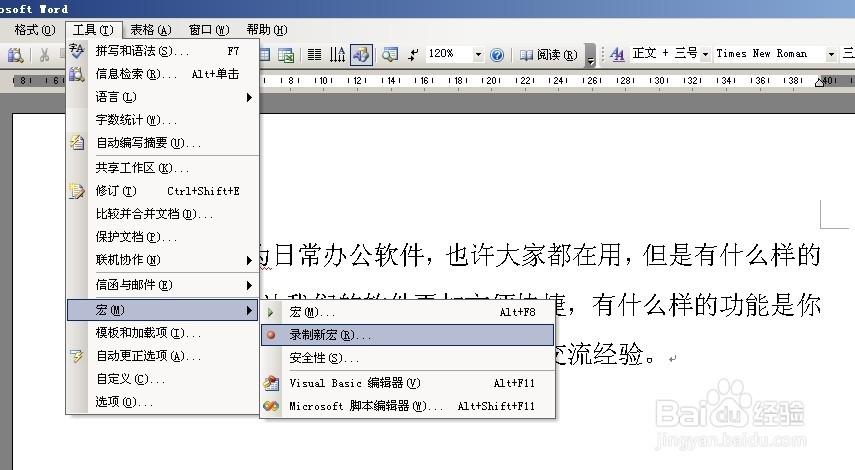Image resolution: width=855 pixels, height=470 pixels.
Task: Click the insert Excel worksheet icon
Action: coord(286,55)
